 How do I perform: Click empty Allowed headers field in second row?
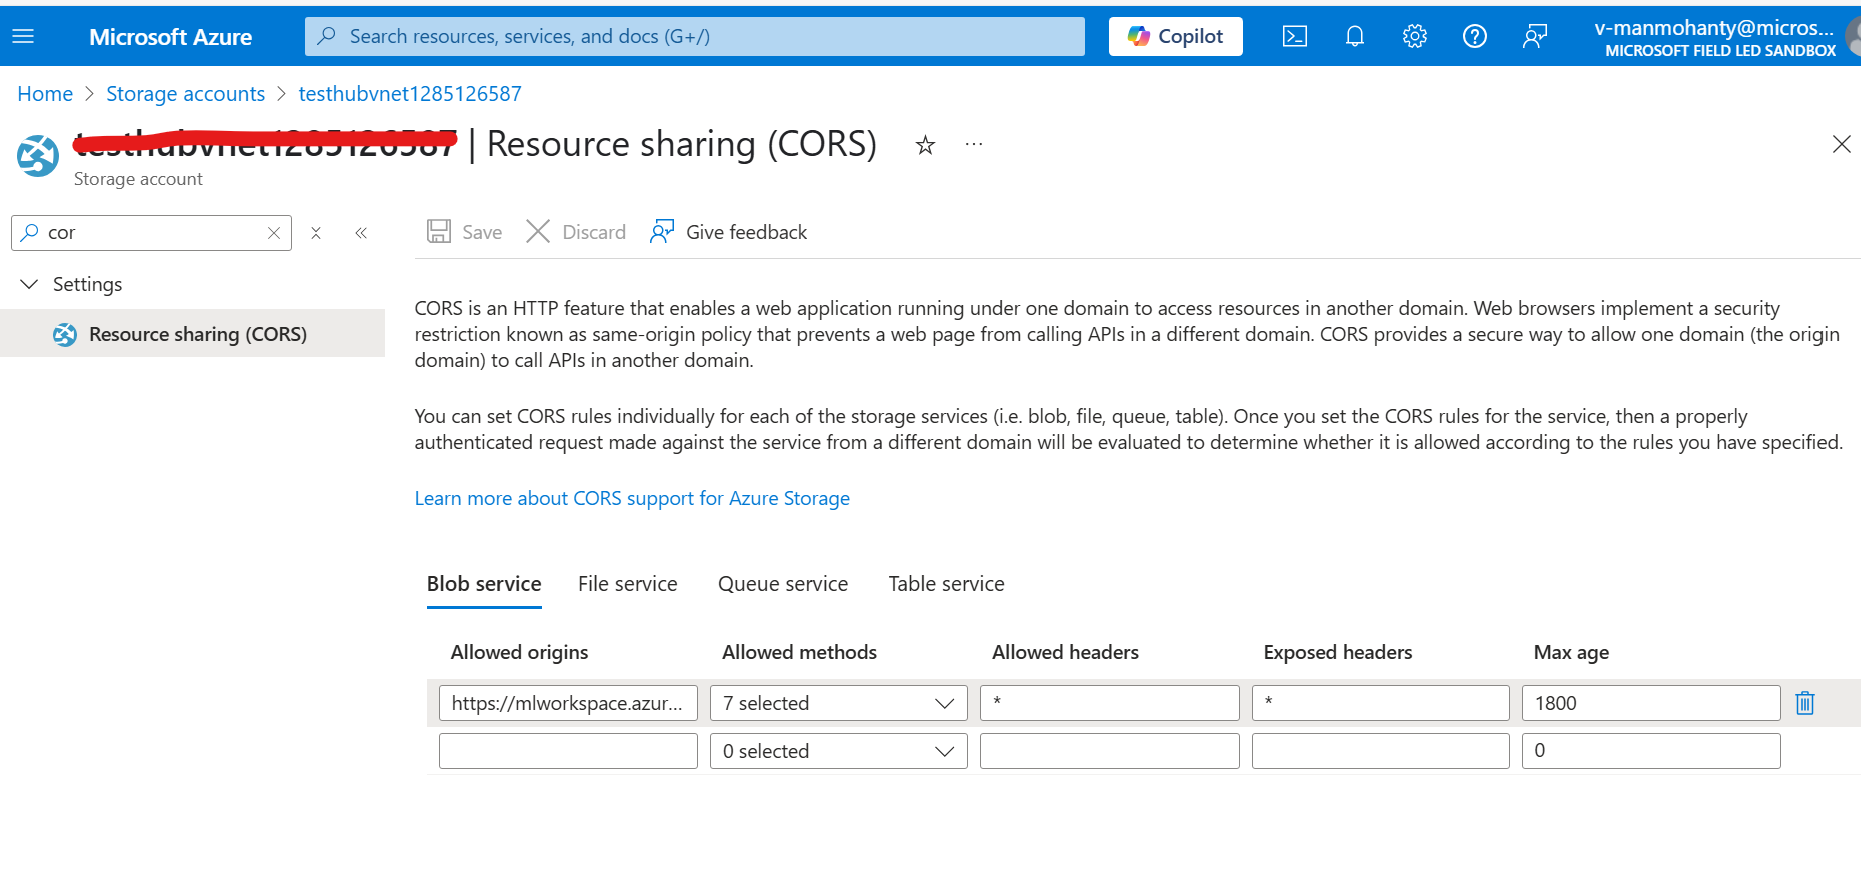click(x=1109, y=751)
